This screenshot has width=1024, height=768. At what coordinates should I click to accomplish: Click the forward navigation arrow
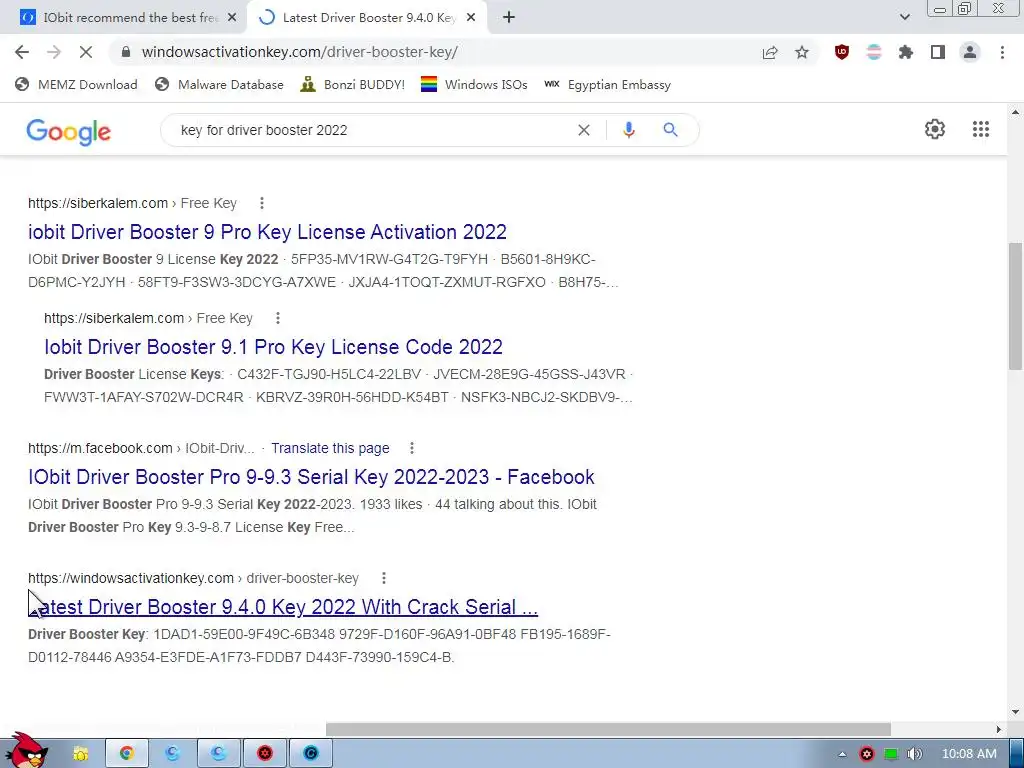(54, 52)
